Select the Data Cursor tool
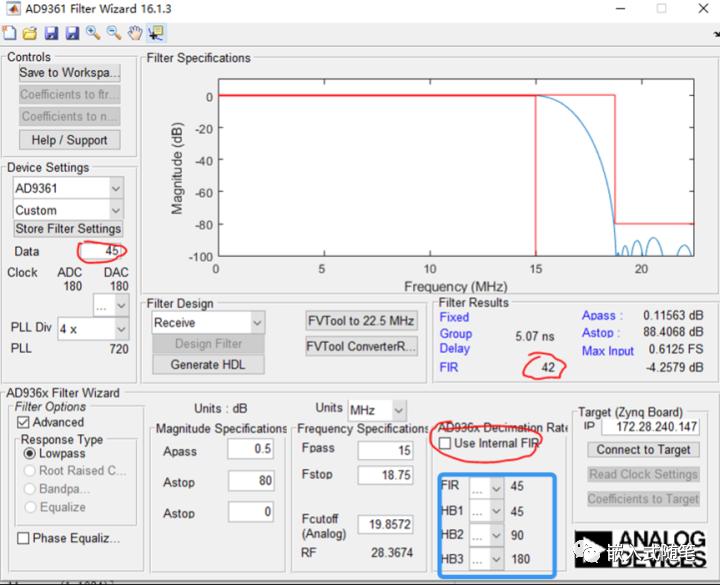720x585 pixels. (x=156, y=33)
